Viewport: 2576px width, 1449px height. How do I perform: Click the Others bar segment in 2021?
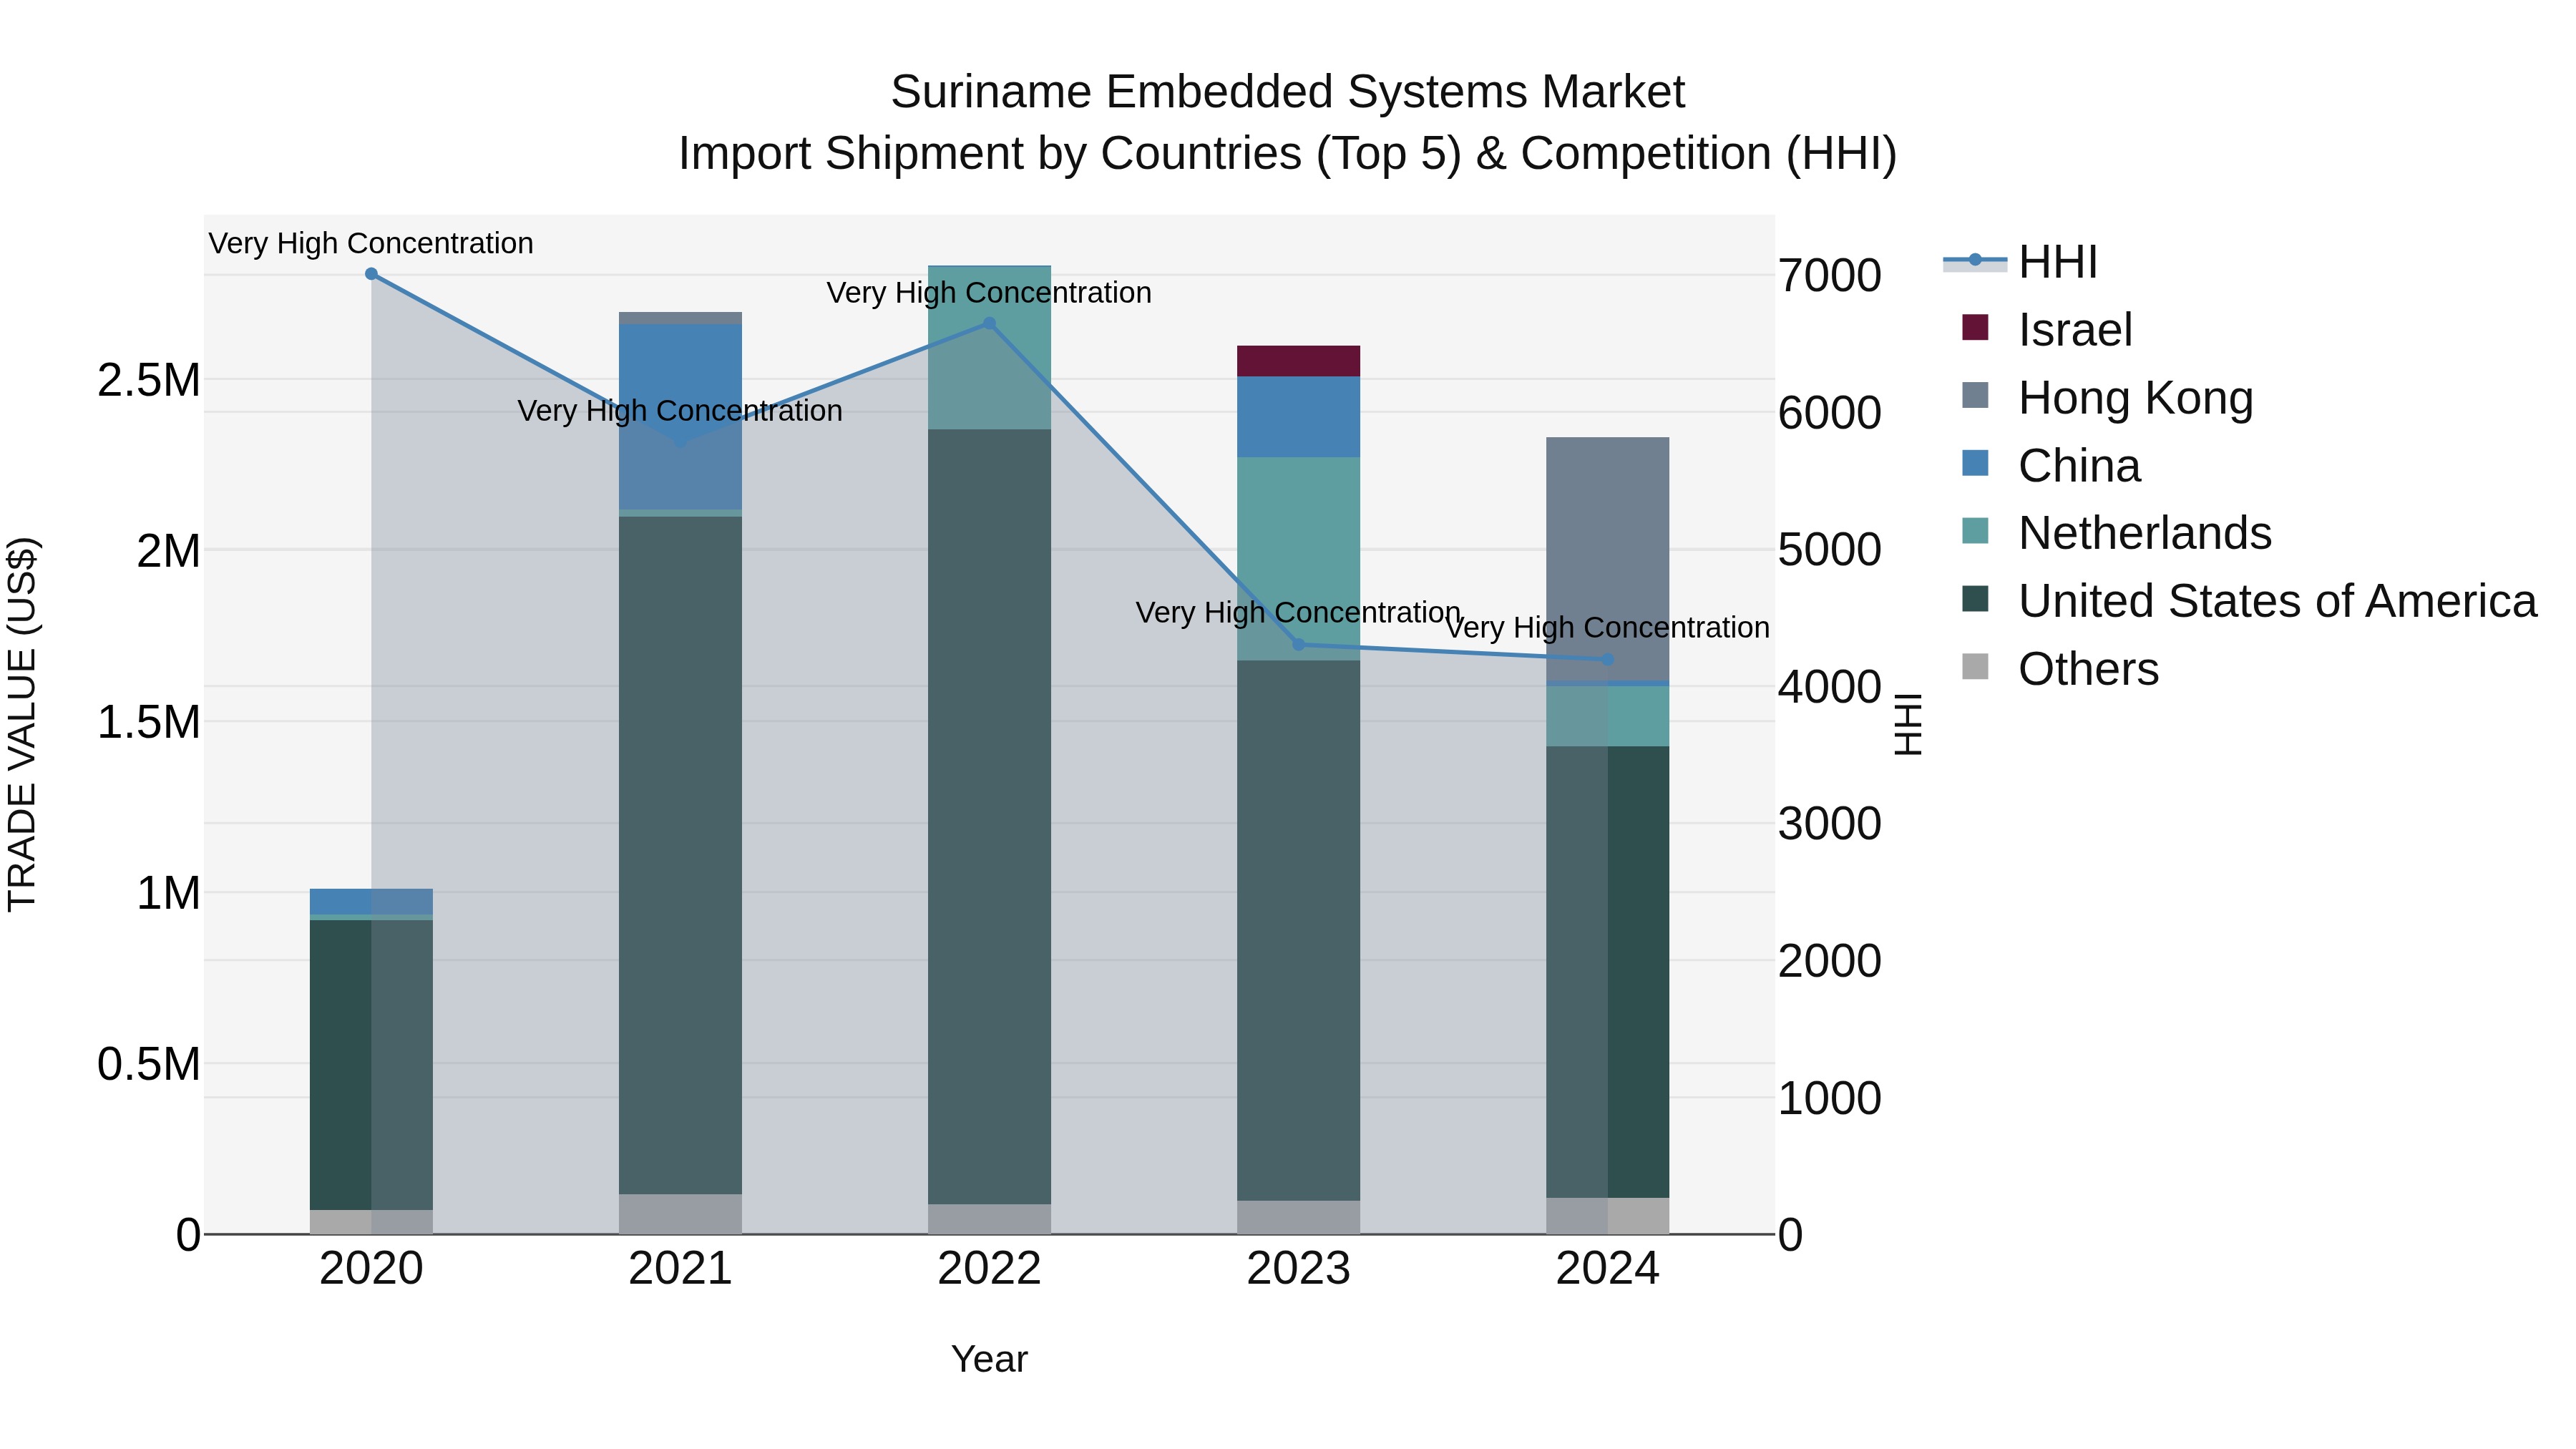point(680,1214)
